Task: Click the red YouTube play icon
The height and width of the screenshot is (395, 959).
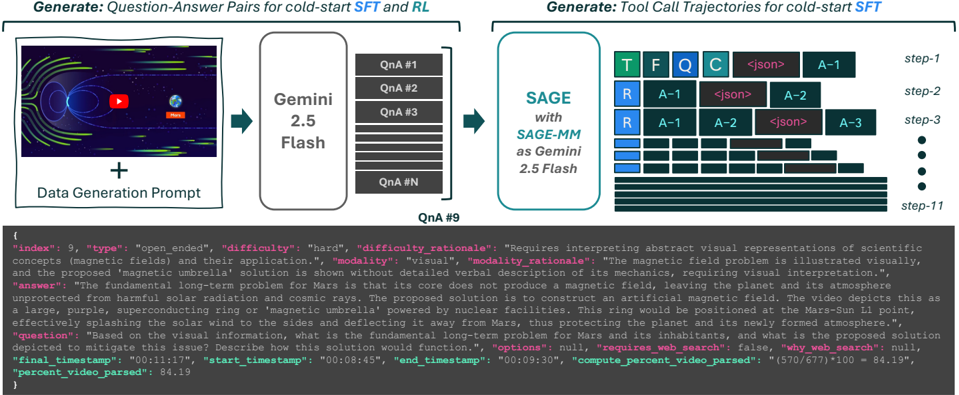Action: click(x=119, y=102)
